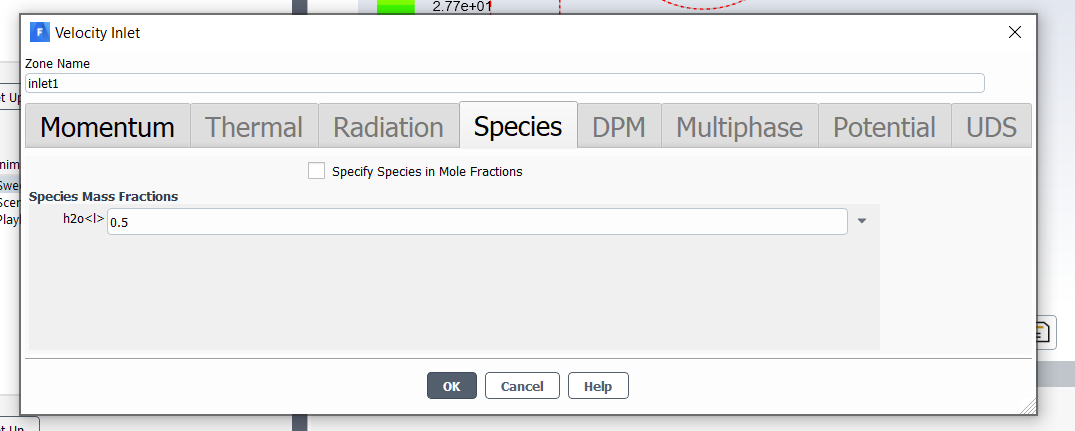Click the green colormap legend swatch
The width and height of the screenshot is (1075, 431).
pyautogui.click(x=395, y=7)
